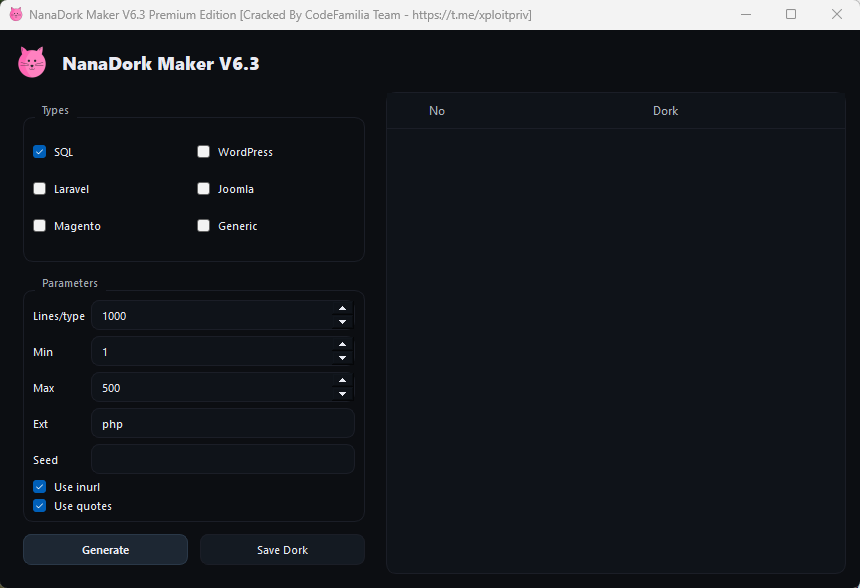Click the small cat icon in the title bar
Screen dimensions: 860x588
(15, 14)
